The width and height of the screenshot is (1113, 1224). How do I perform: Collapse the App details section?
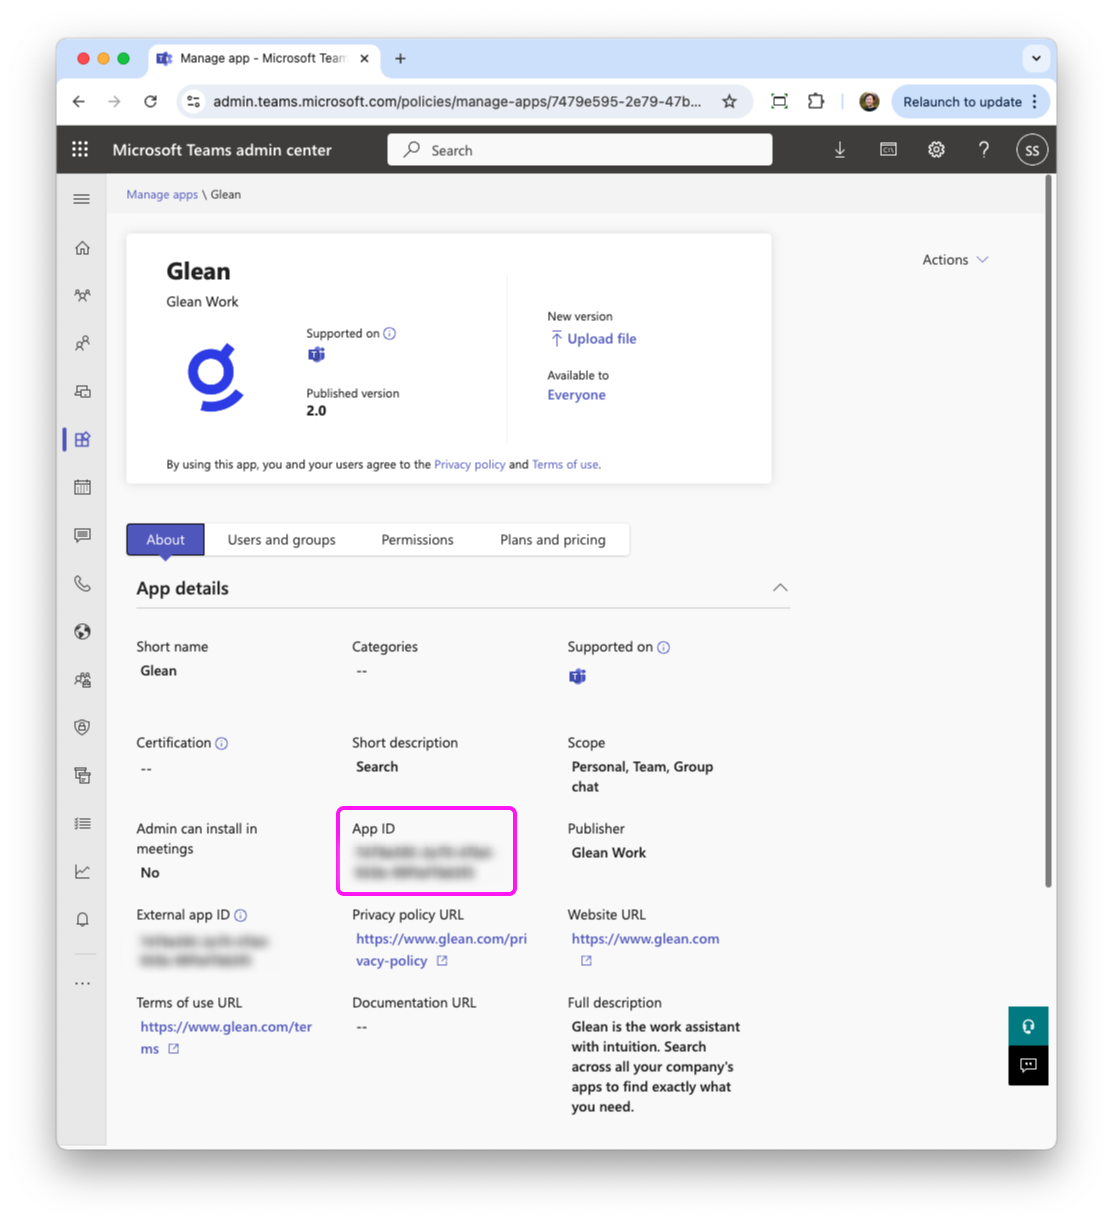coord(780,588)
